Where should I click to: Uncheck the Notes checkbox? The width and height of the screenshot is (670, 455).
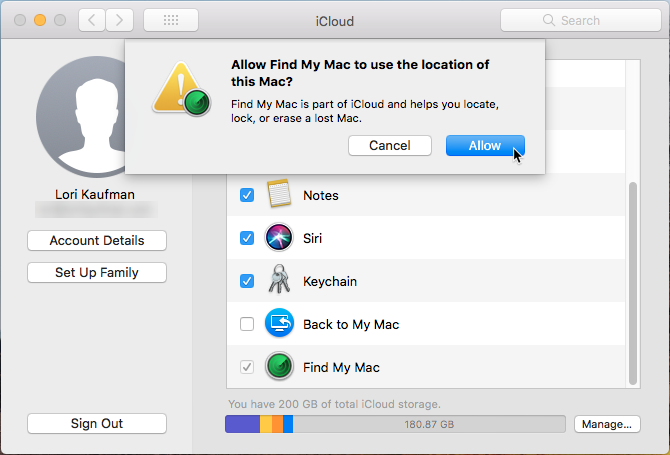tap(247, 195)
